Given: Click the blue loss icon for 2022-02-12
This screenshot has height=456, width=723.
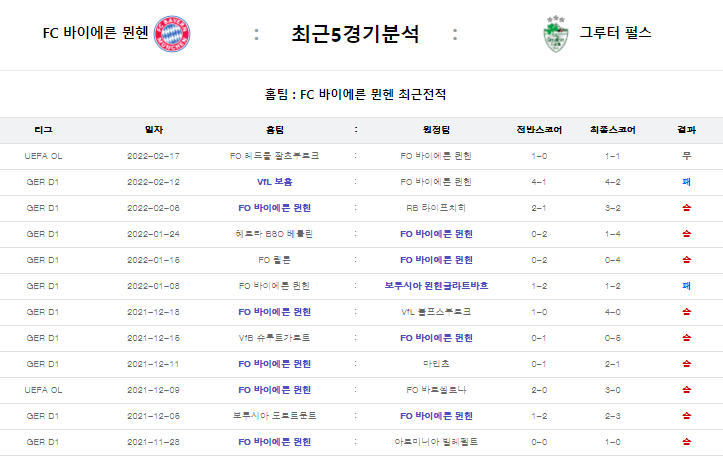Looking at the screenshot, I should (687, 182).
